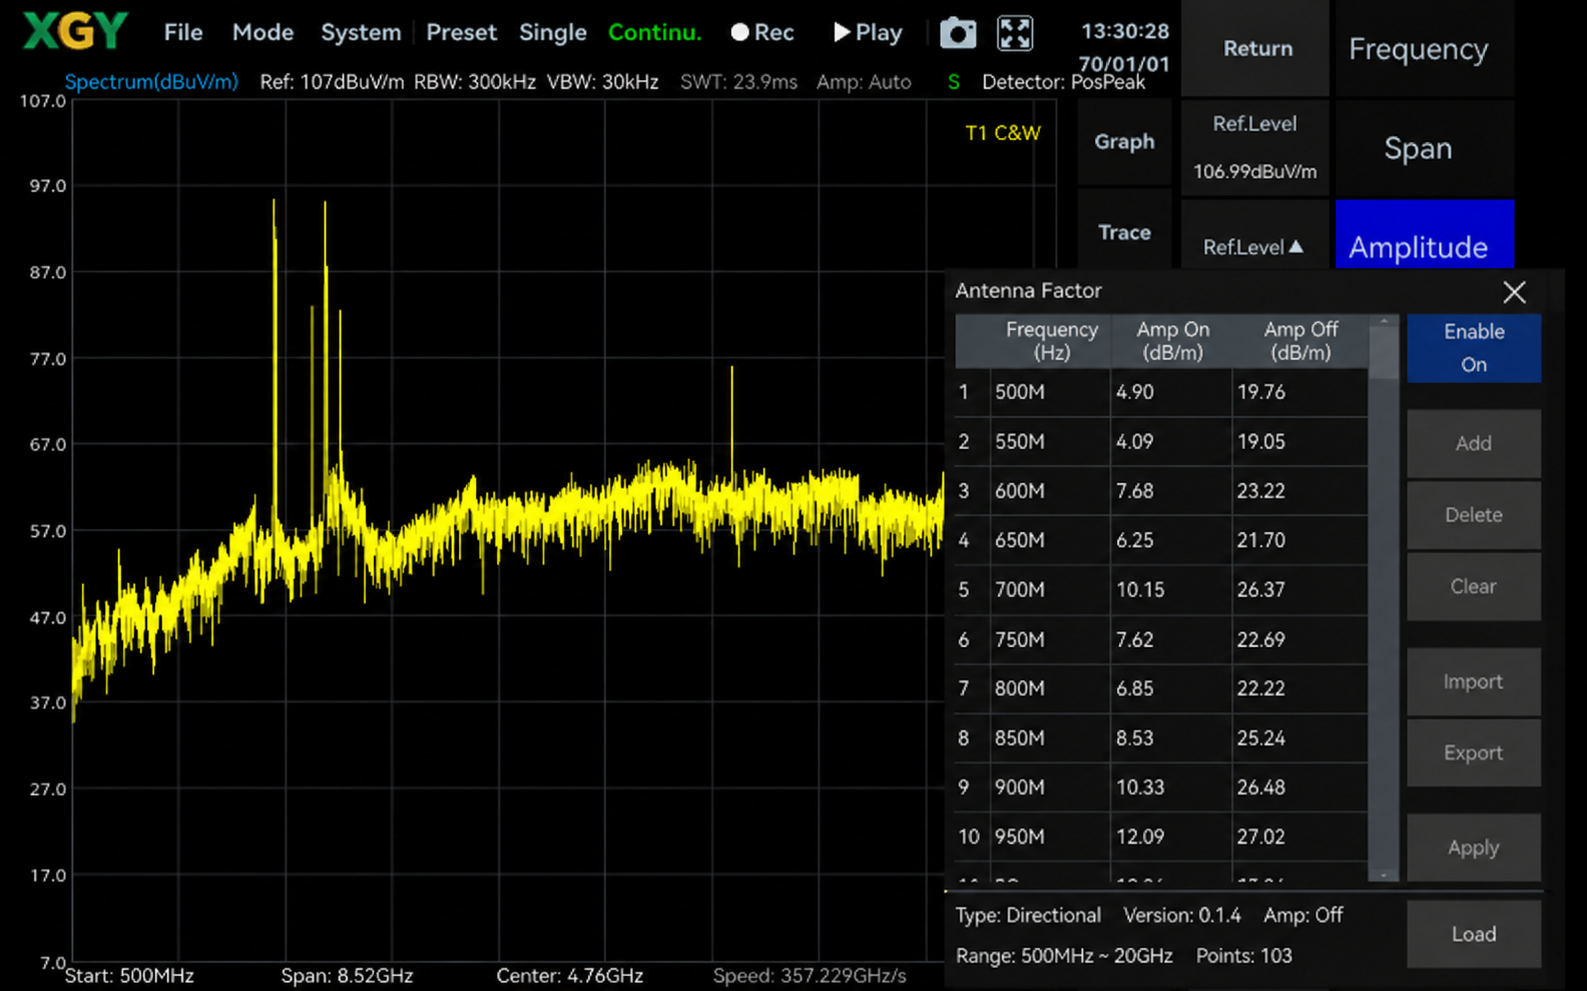The image size is (1587, 991).
Task: Switch to Single sweep mode
Action: (x=552, y=33)
